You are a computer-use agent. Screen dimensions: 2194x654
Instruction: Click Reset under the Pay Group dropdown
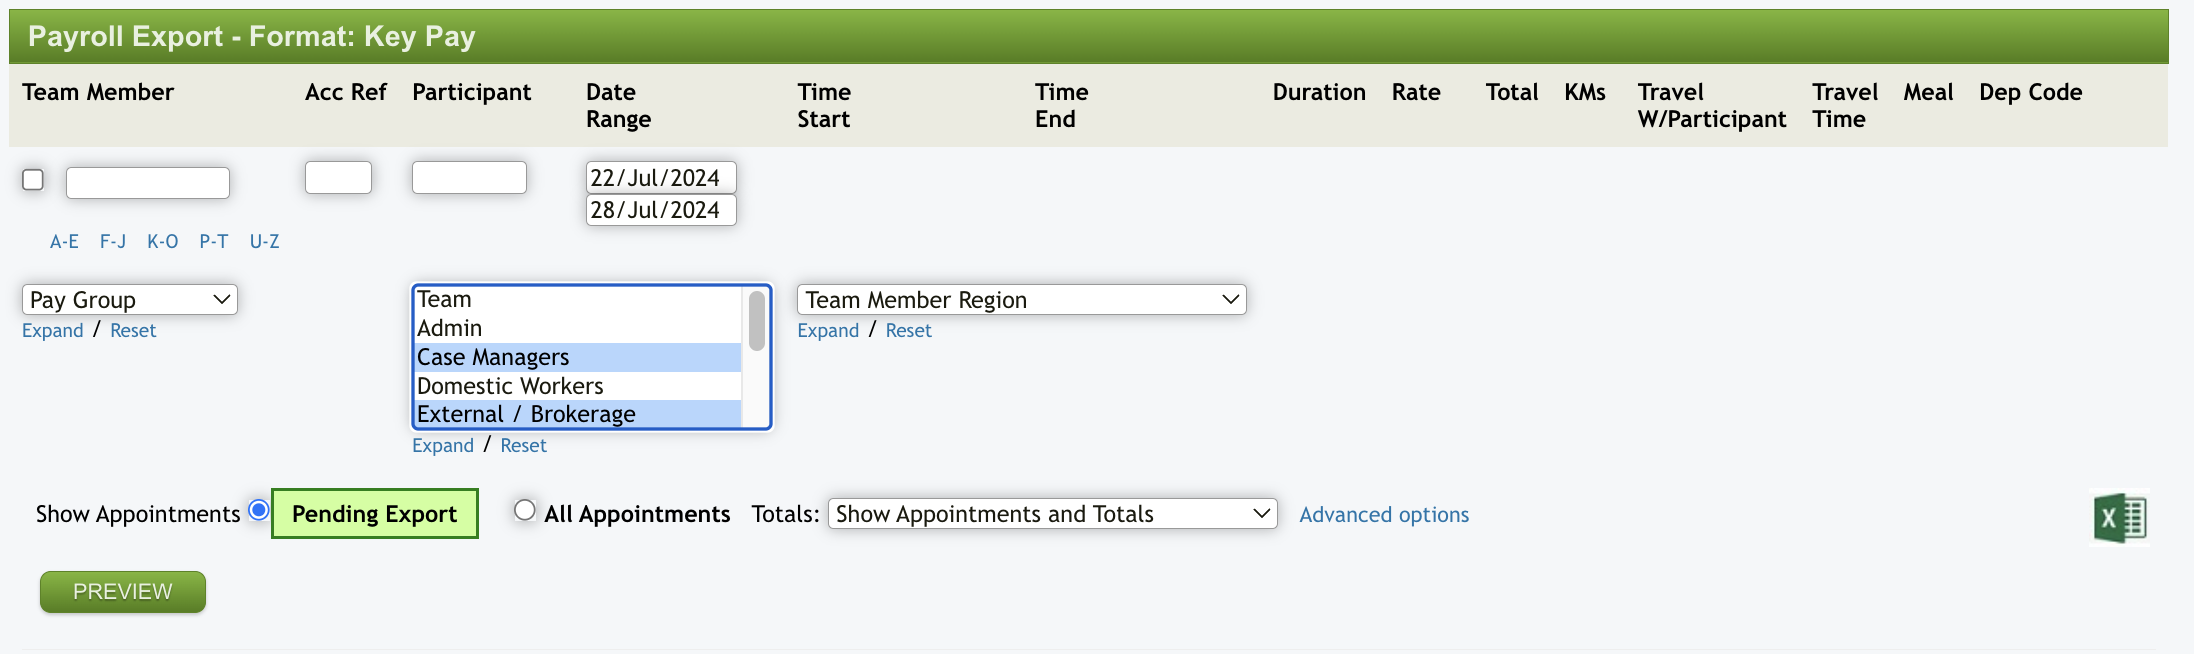tap(133, 331)
